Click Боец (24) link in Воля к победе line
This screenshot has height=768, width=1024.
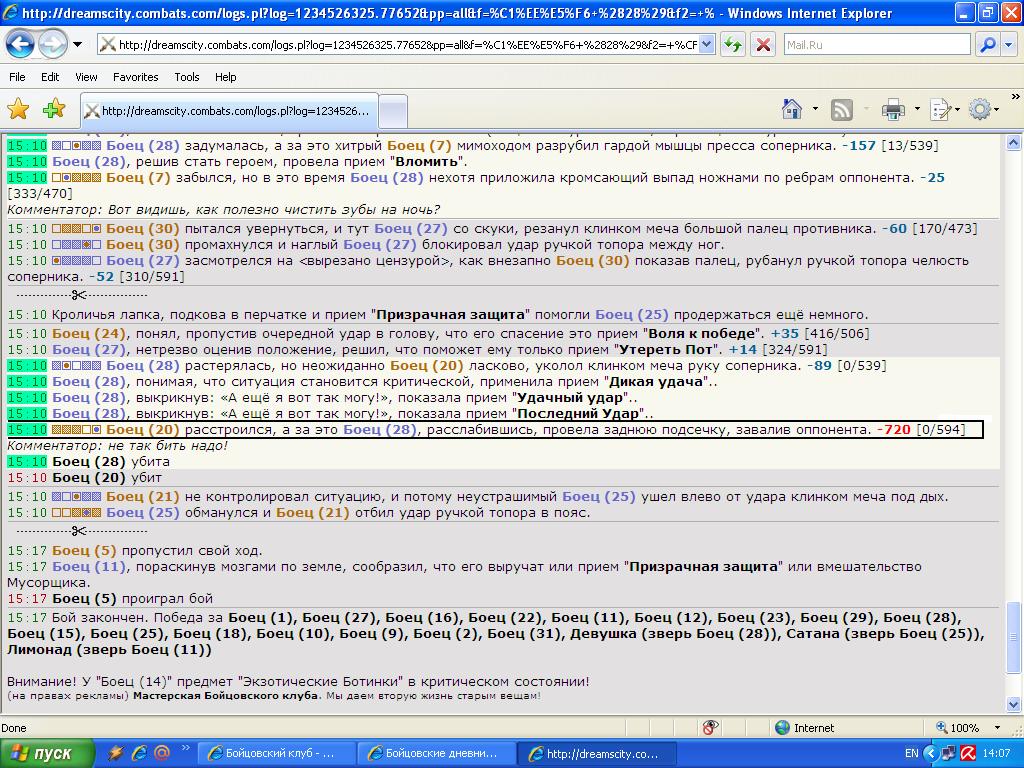(x=88, y=334)
